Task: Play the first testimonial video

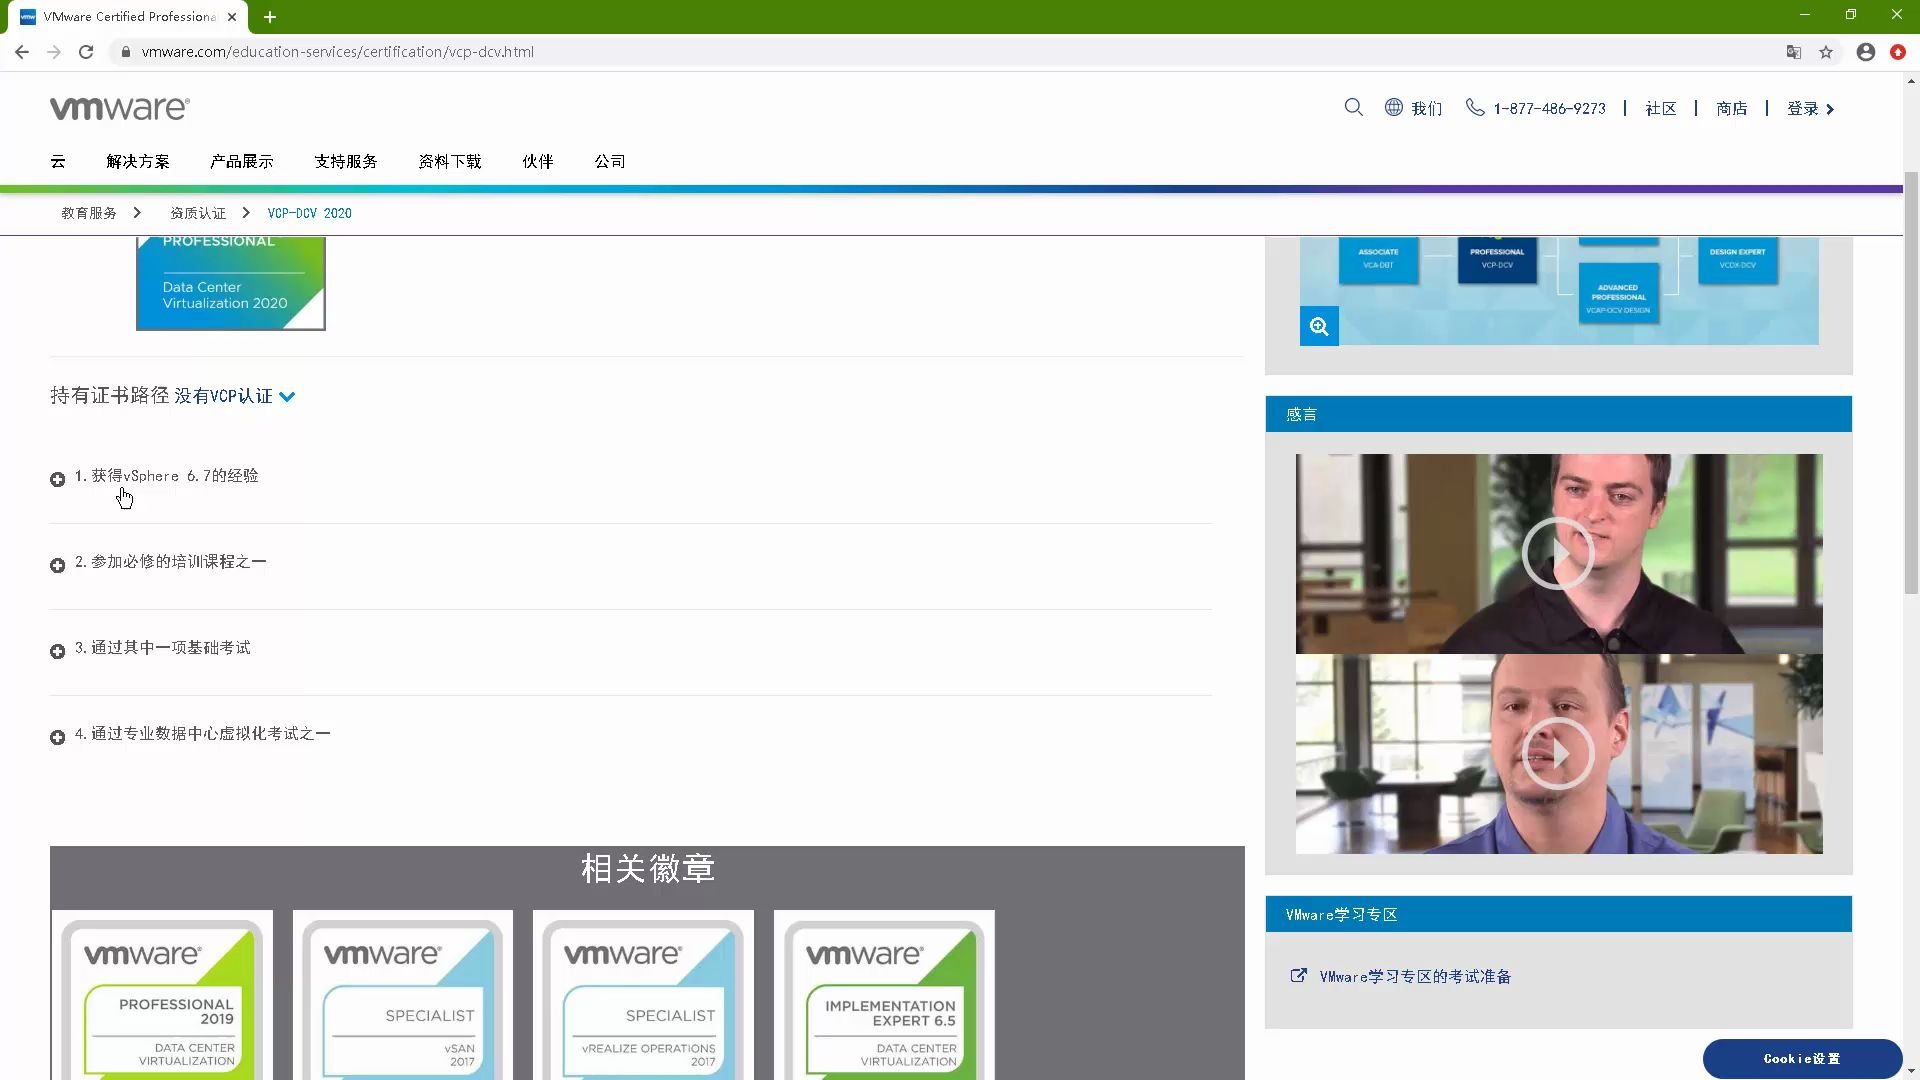Action: click(1558, 553)
